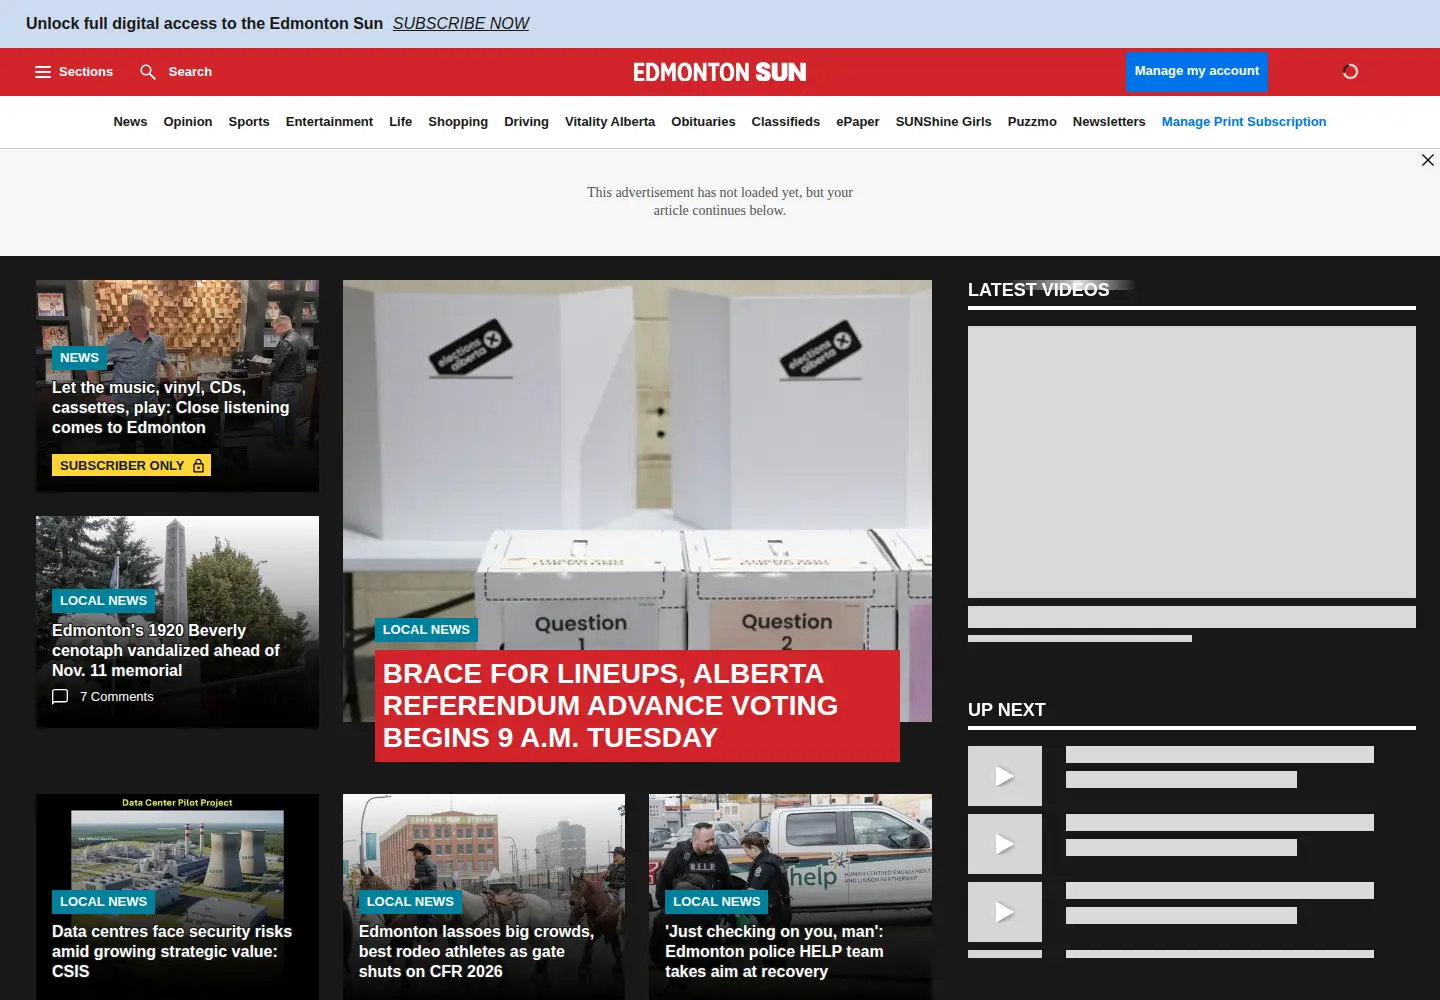Click the NEWS tag on vinyl story

tap(79, 358)
